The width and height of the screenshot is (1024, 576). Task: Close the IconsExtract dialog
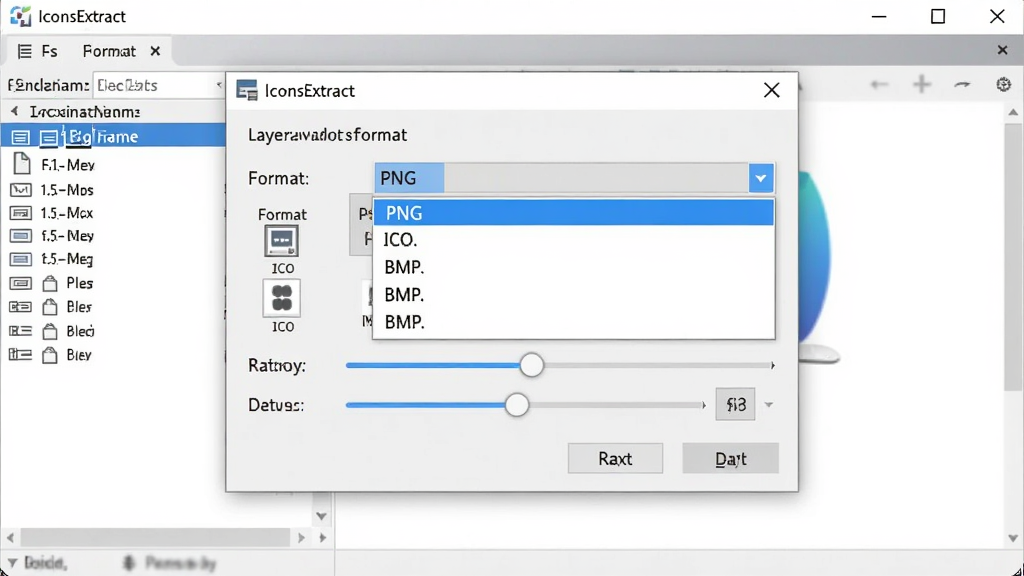pos(772,90)
